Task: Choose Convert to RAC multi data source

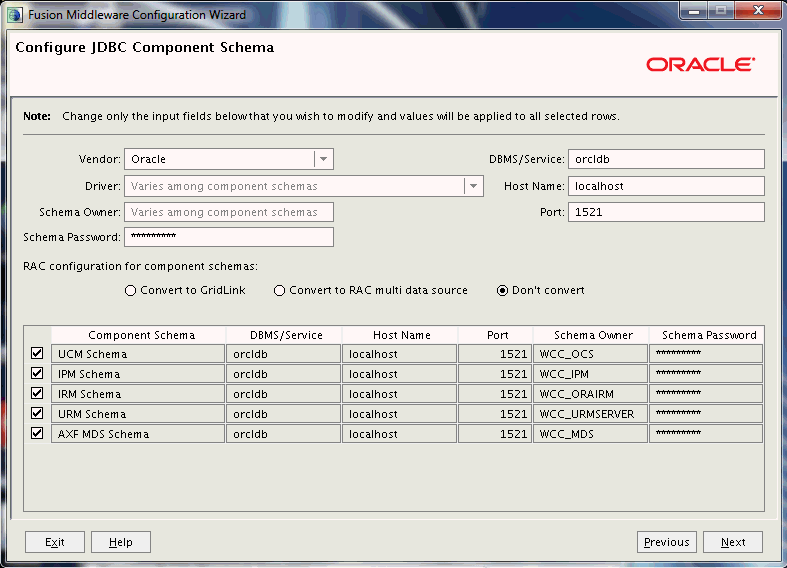Action: pos(370,291)
